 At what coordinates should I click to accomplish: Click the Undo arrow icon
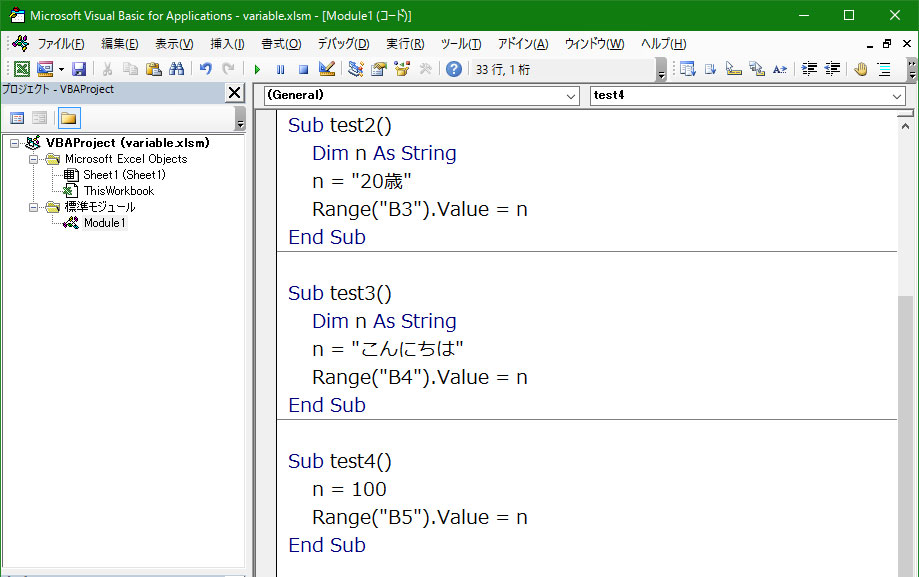[x=205, y=69]
